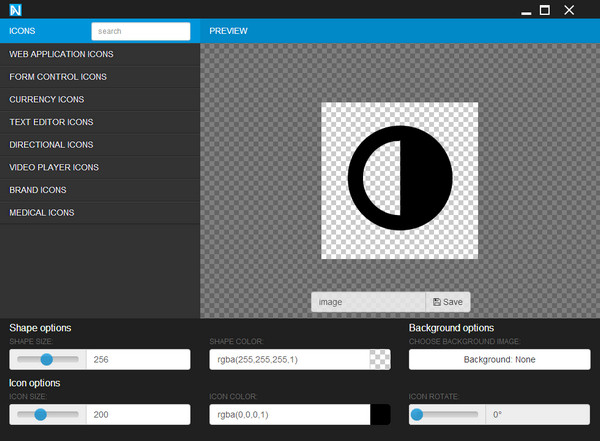The image size is (600, 441).
Task: Expand Medical Icons category
Action: coord(42,213)
